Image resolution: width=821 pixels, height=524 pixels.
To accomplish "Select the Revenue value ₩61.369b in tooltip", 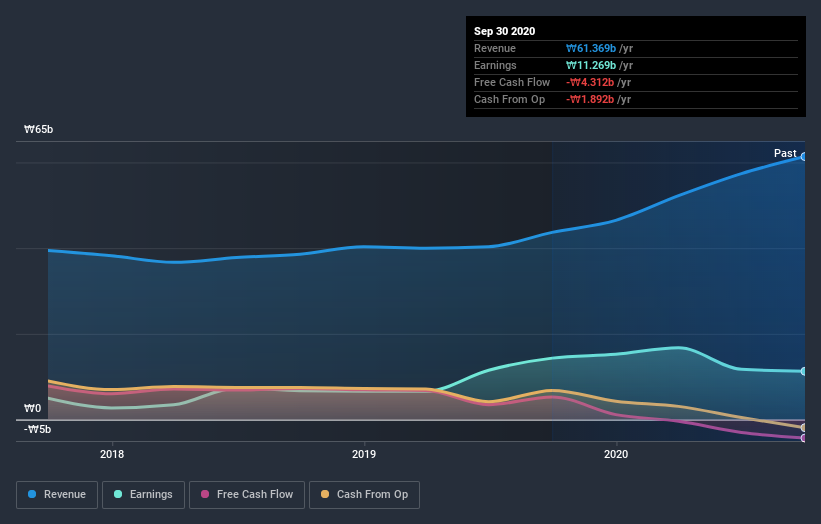I will tap(591, 48).
